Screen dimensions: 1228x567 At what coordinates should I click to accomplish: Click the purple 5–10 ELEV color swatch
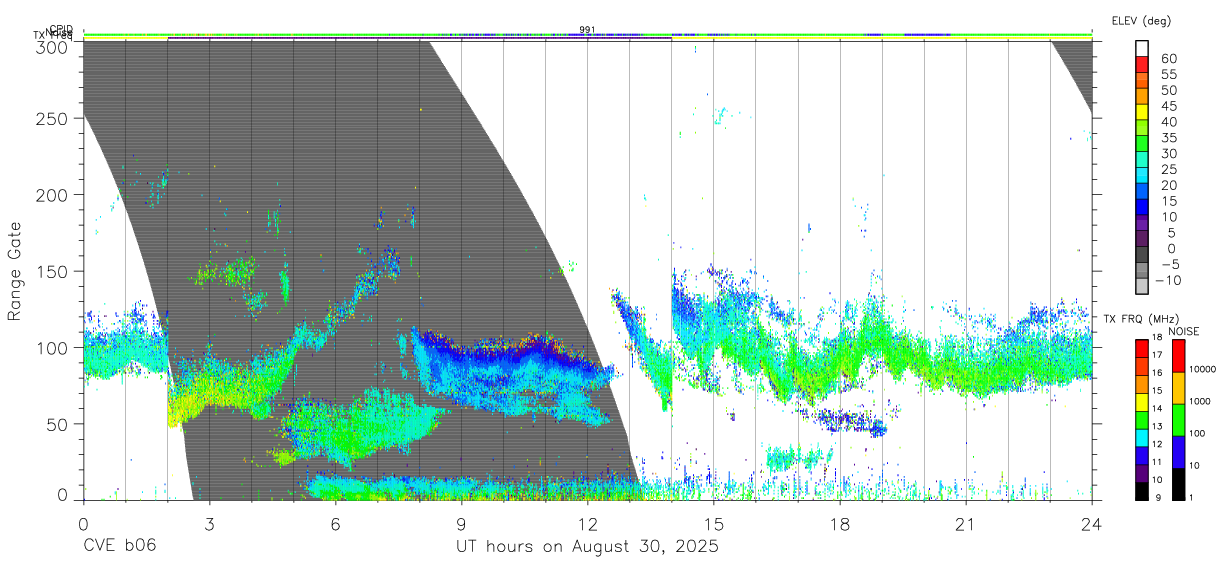click(1141, 224)
